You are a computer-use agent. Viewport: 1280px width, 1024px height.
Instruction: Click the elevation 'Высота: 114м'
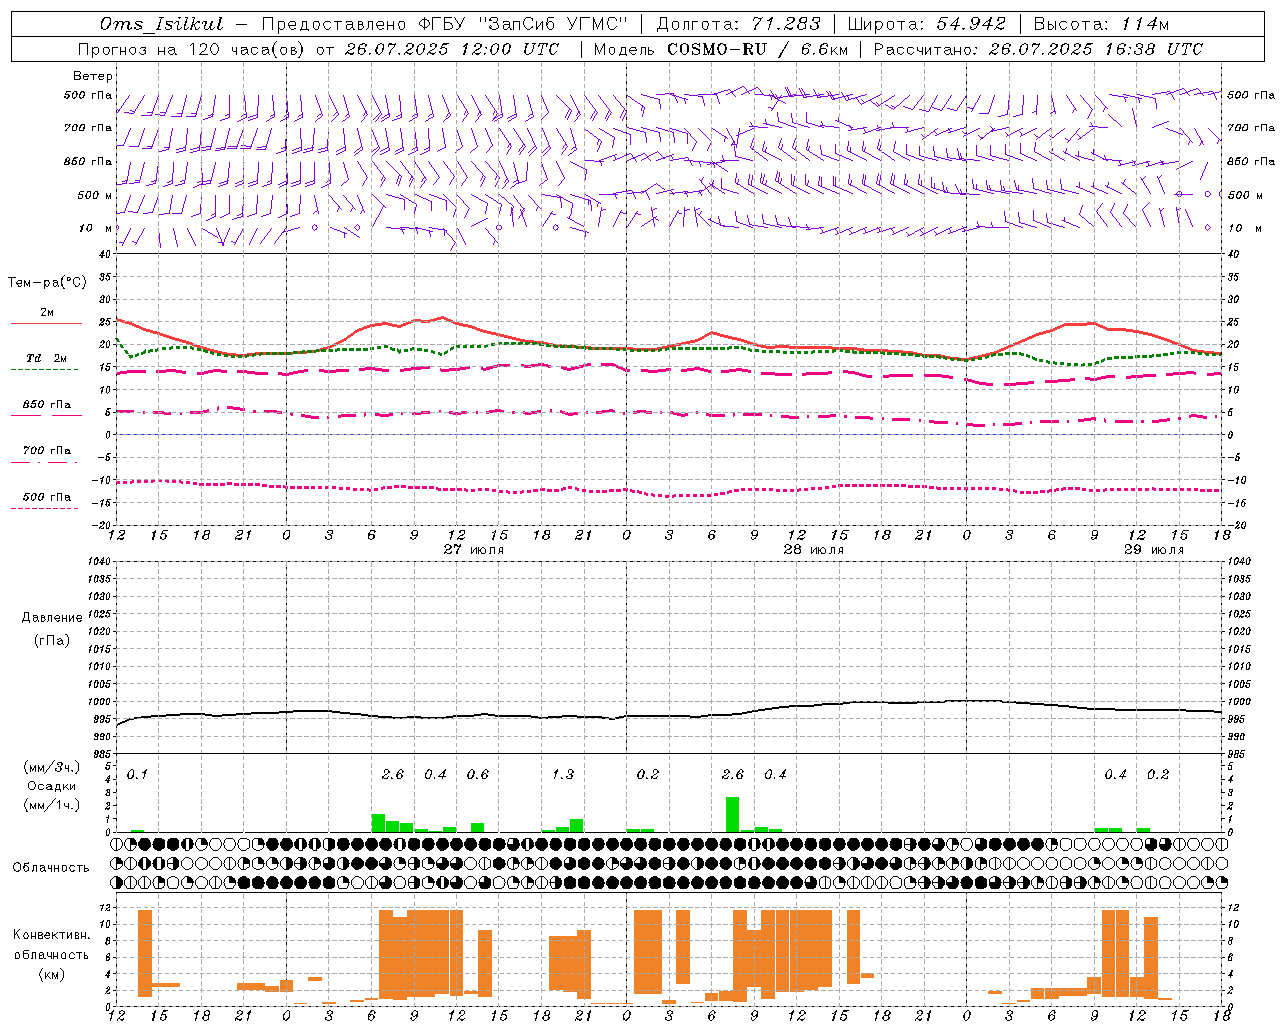(1100, 24)
